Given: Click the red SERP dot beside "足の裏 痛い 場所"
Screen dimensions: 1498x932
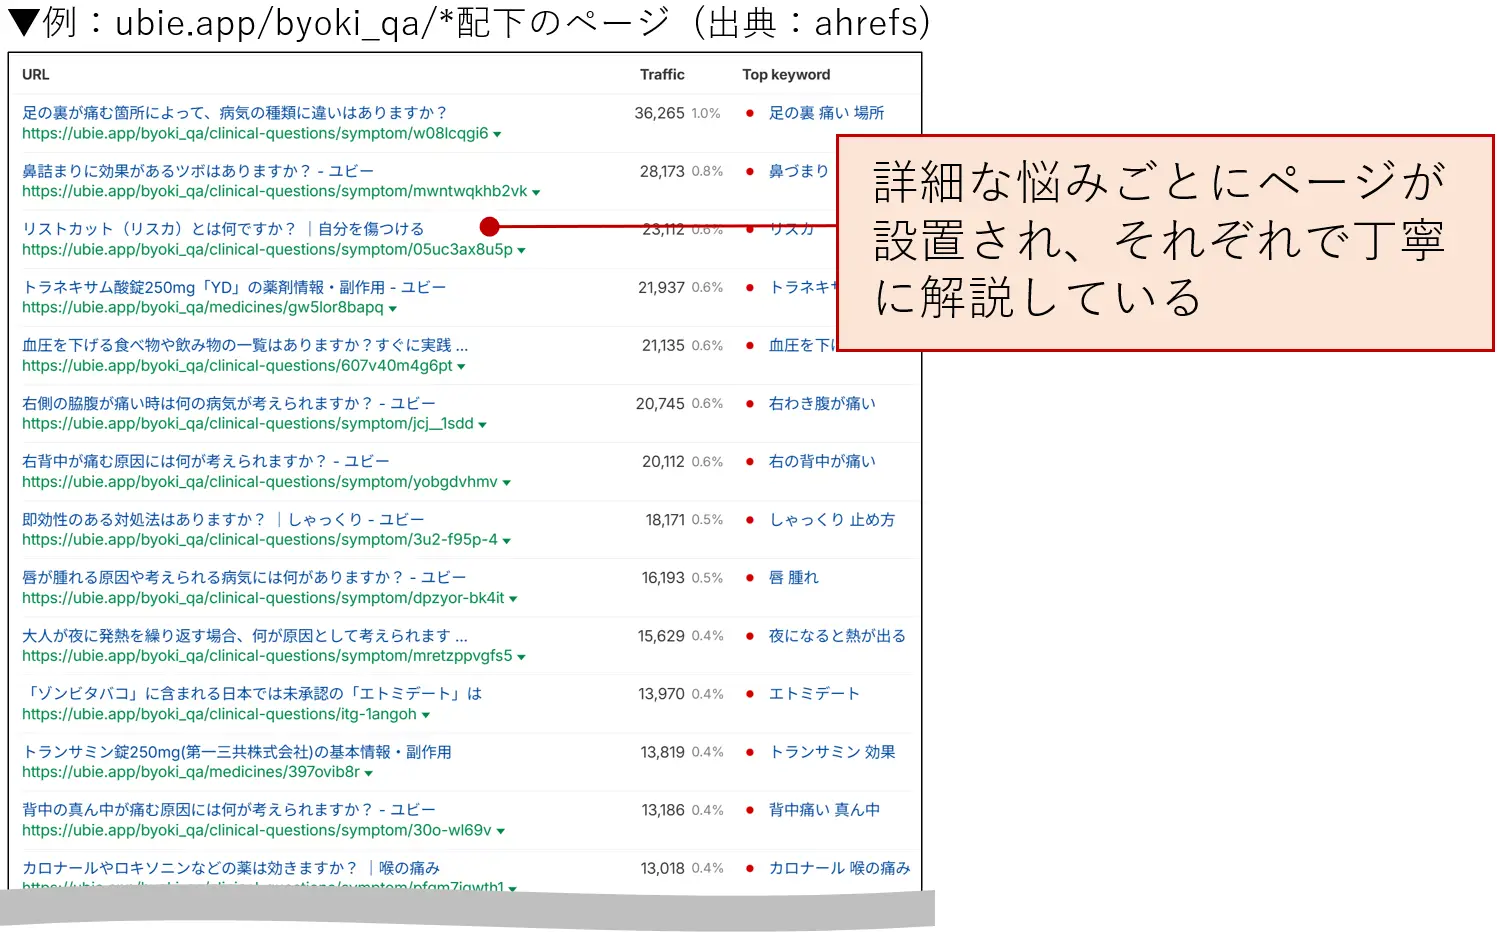Looking at the screenshot, I should (750, 113).
